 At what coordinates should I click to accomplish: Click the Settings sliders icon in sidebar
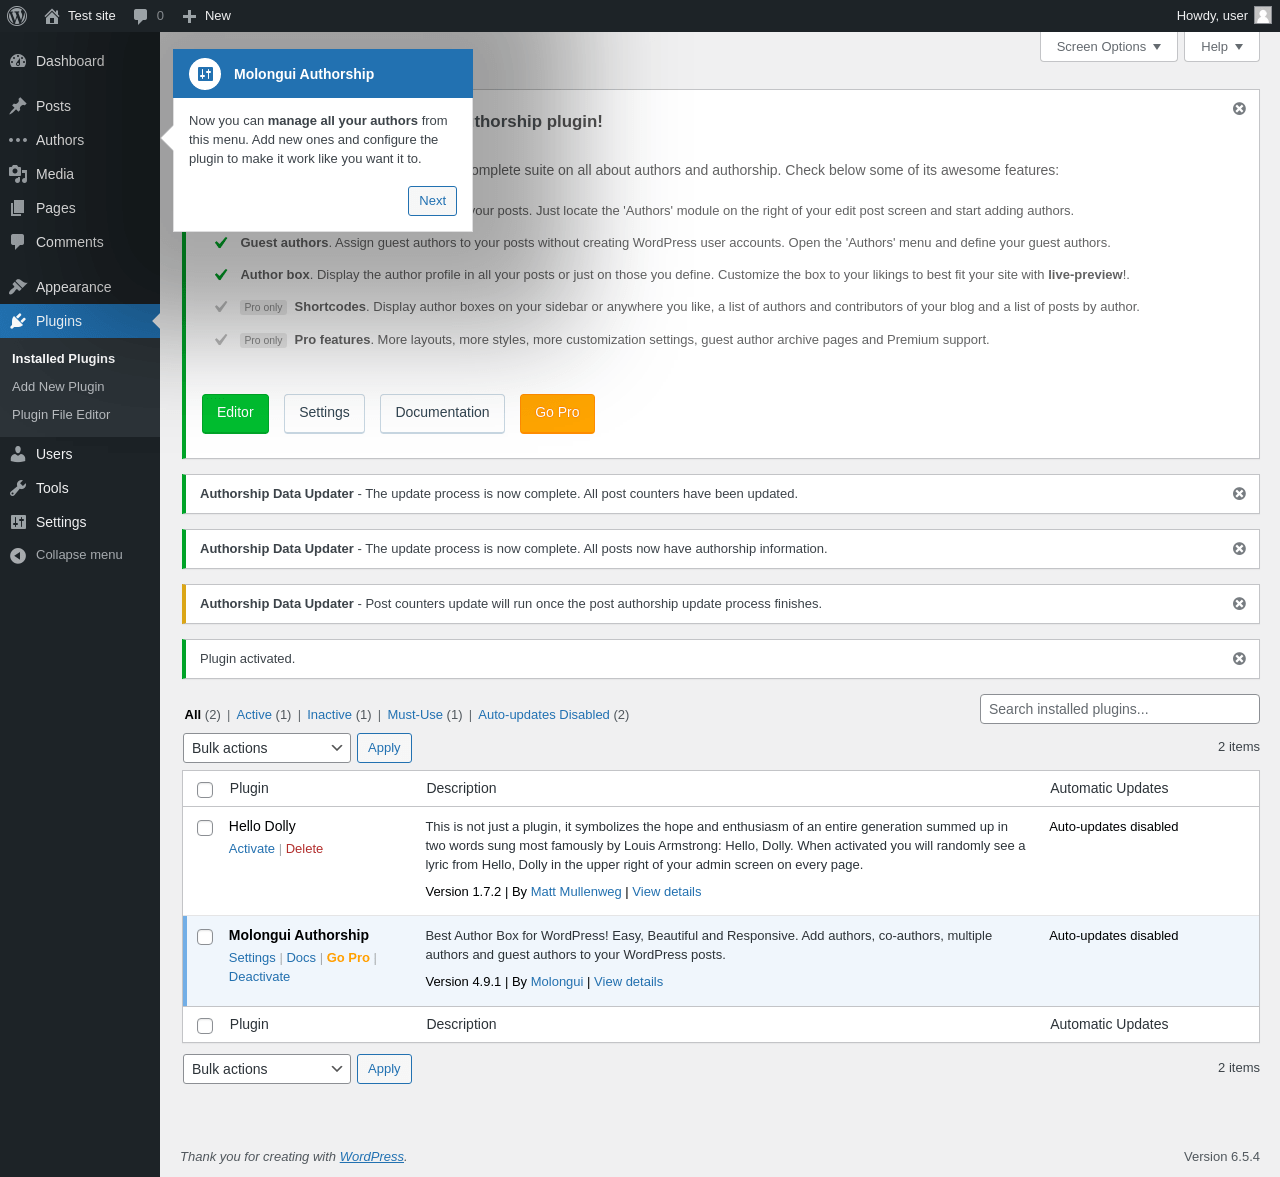tap(18, 522)
